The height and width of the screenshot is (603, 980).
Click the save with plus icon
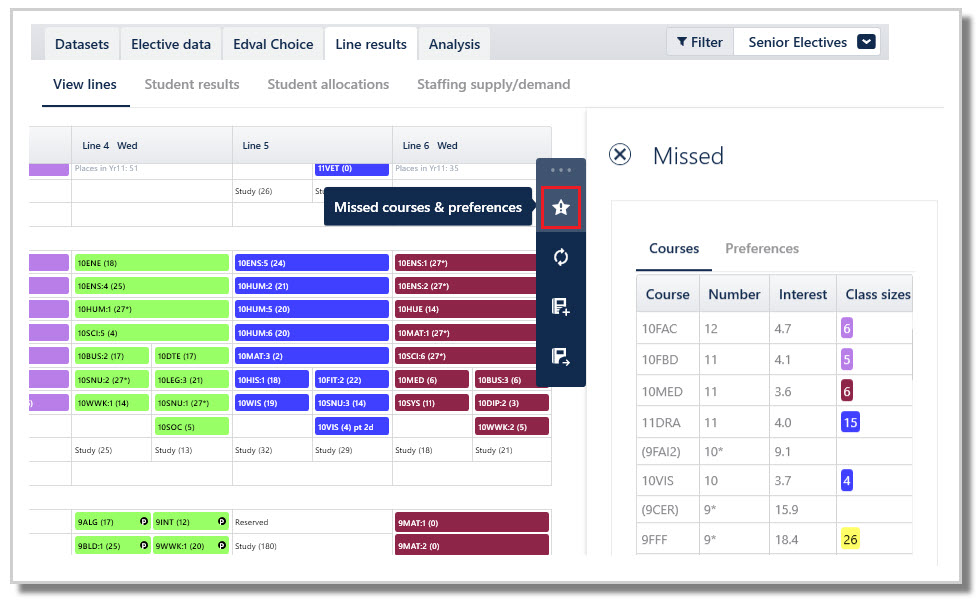click(x=561, y=307)
